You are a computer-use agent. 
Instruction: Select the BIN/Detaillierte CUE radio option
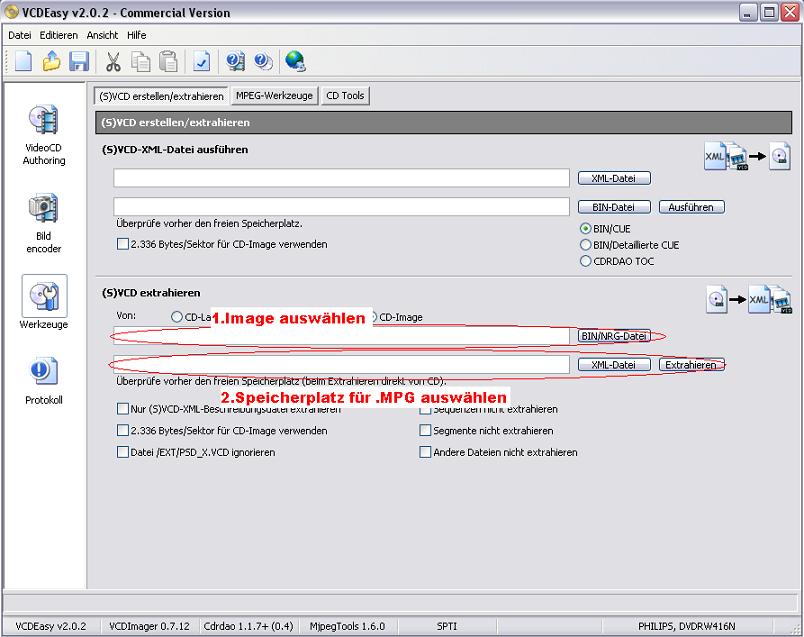(x=586, y=244)
